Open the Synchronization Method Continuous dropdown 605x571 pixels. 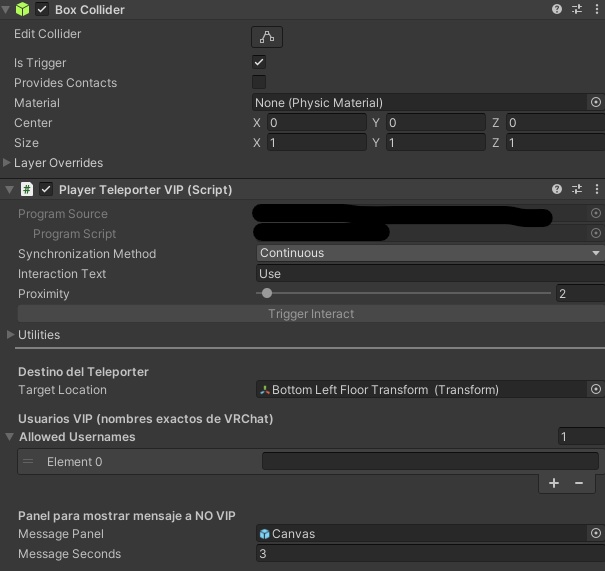pyautogui.click(x=430, y=253)
